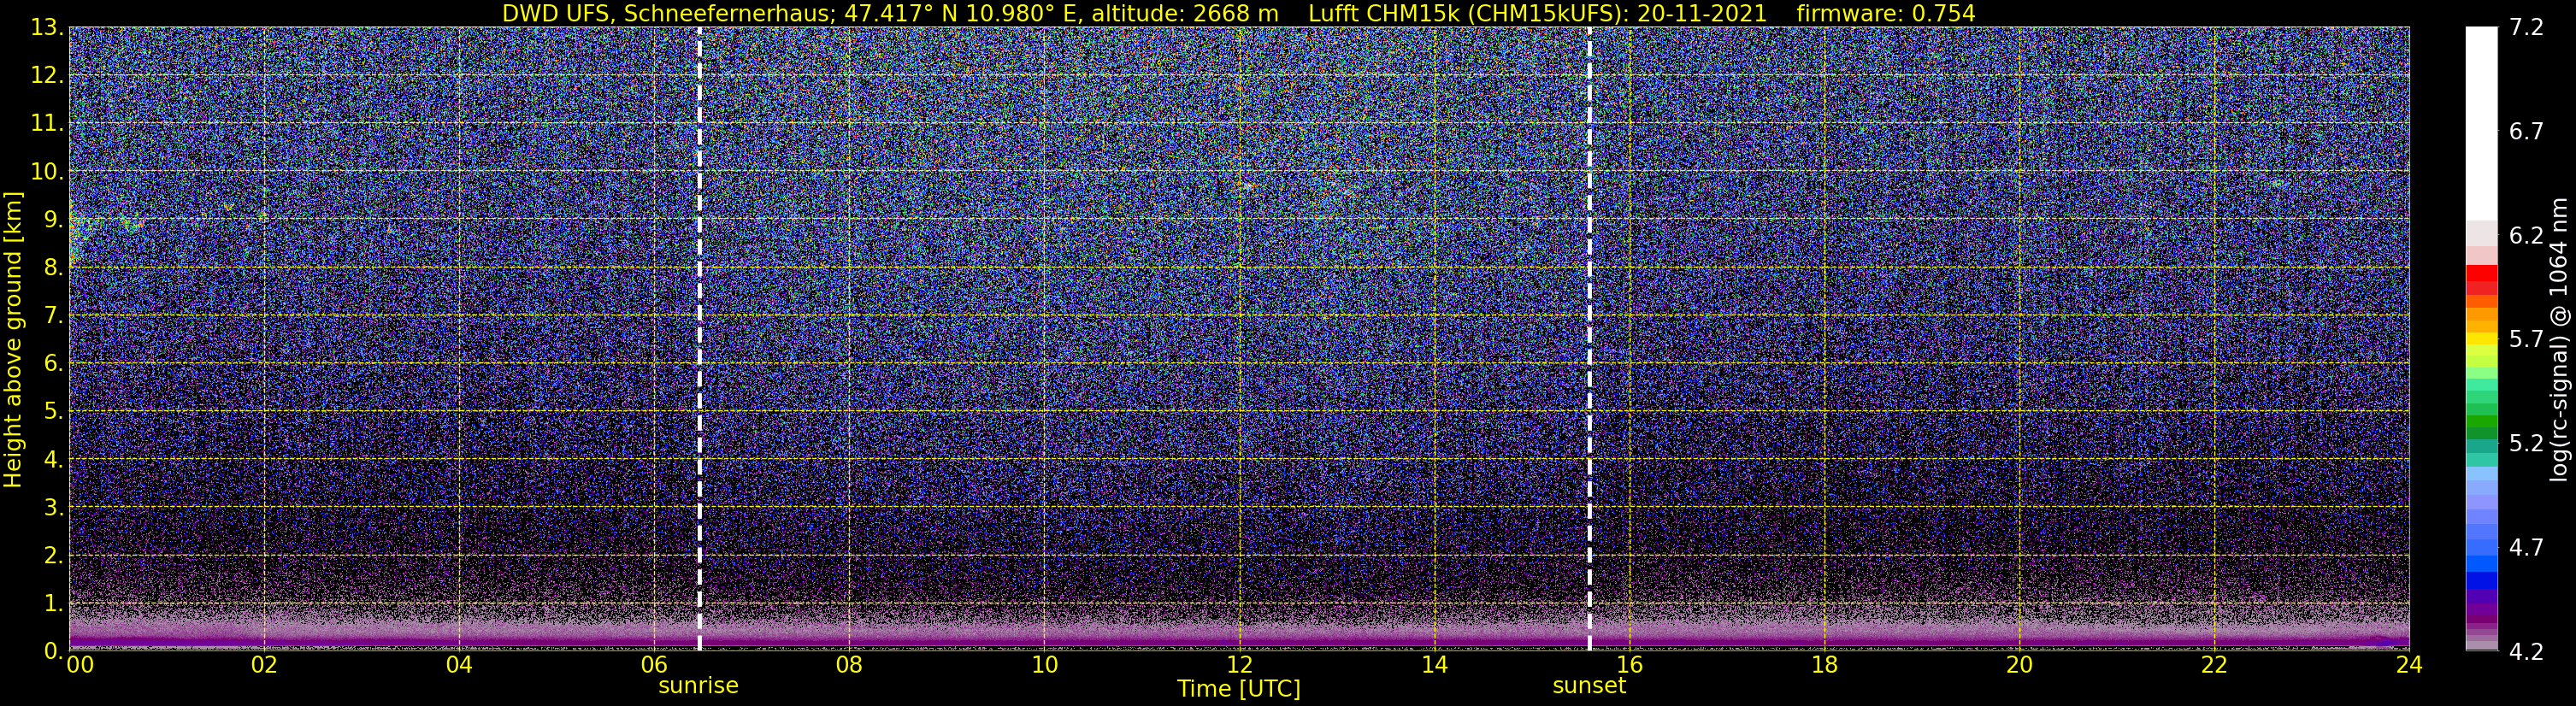Image resolution: width=2576 pixels, height=706 pixels.
Task: Click the '08' time tick label
Action: pyautogui.click(x=849, y=665)
